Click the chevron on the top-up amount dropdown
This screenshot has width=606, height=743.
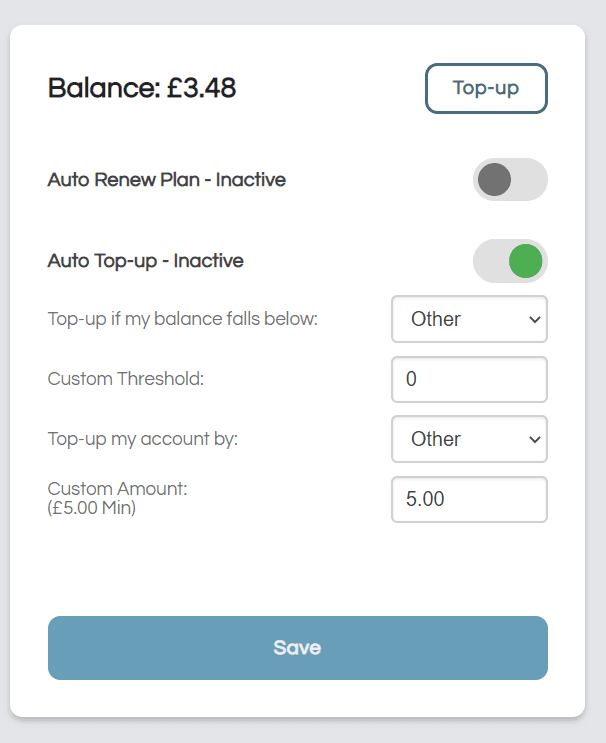point(534,439)
